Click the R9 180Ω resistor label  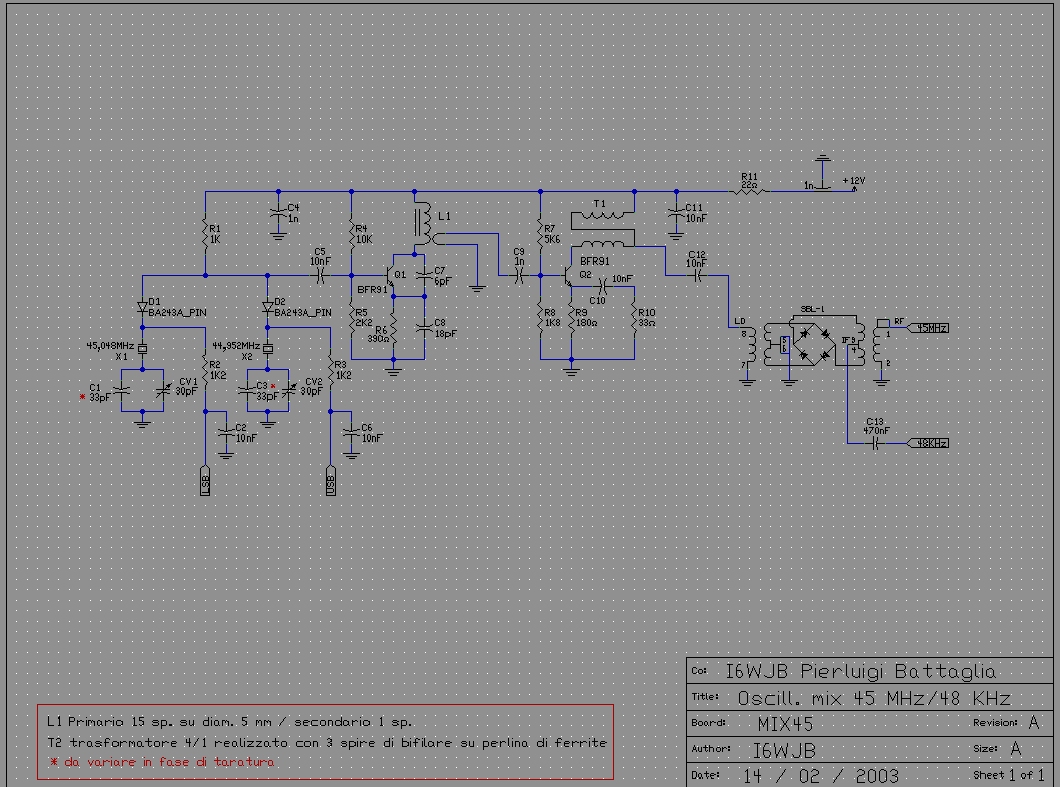587,318
